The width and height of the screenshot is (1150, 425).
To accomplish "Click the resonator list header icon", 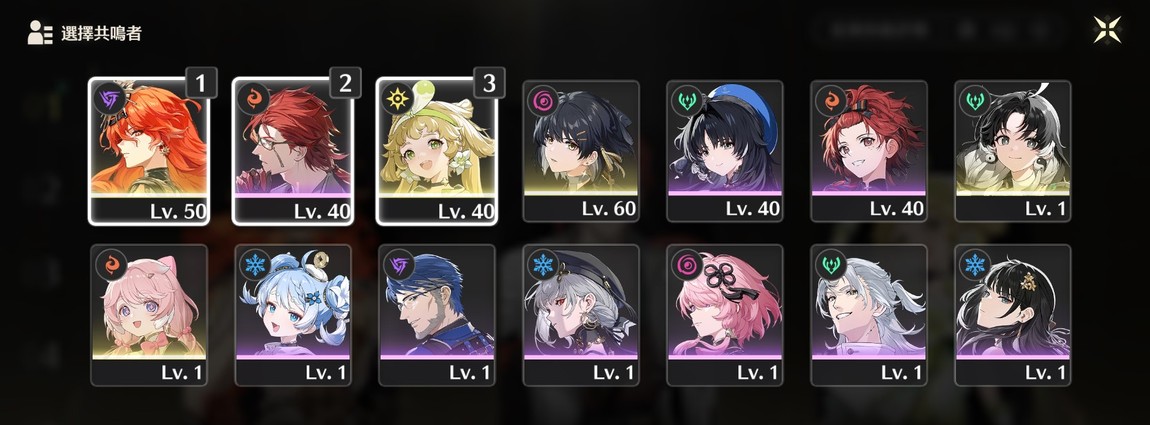I will (40, 33).
